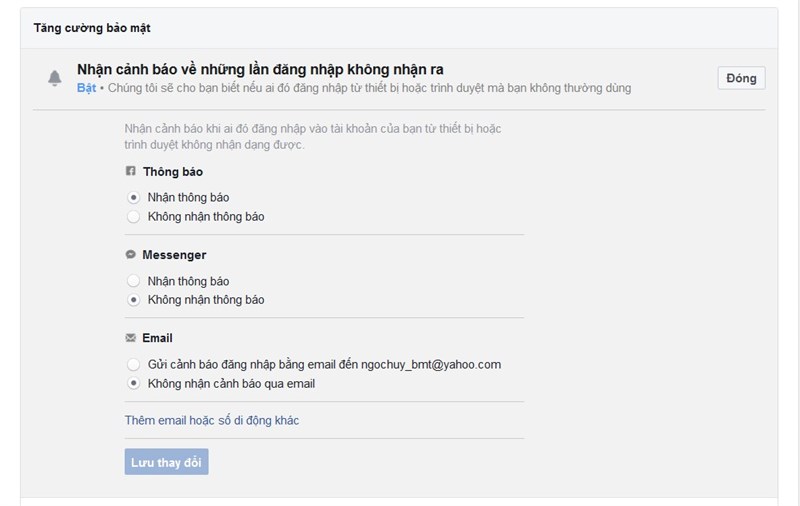Click the Messenger bubble icon
Image resolution: width=800 pixels, height=506 pixels.
[131, 254]
